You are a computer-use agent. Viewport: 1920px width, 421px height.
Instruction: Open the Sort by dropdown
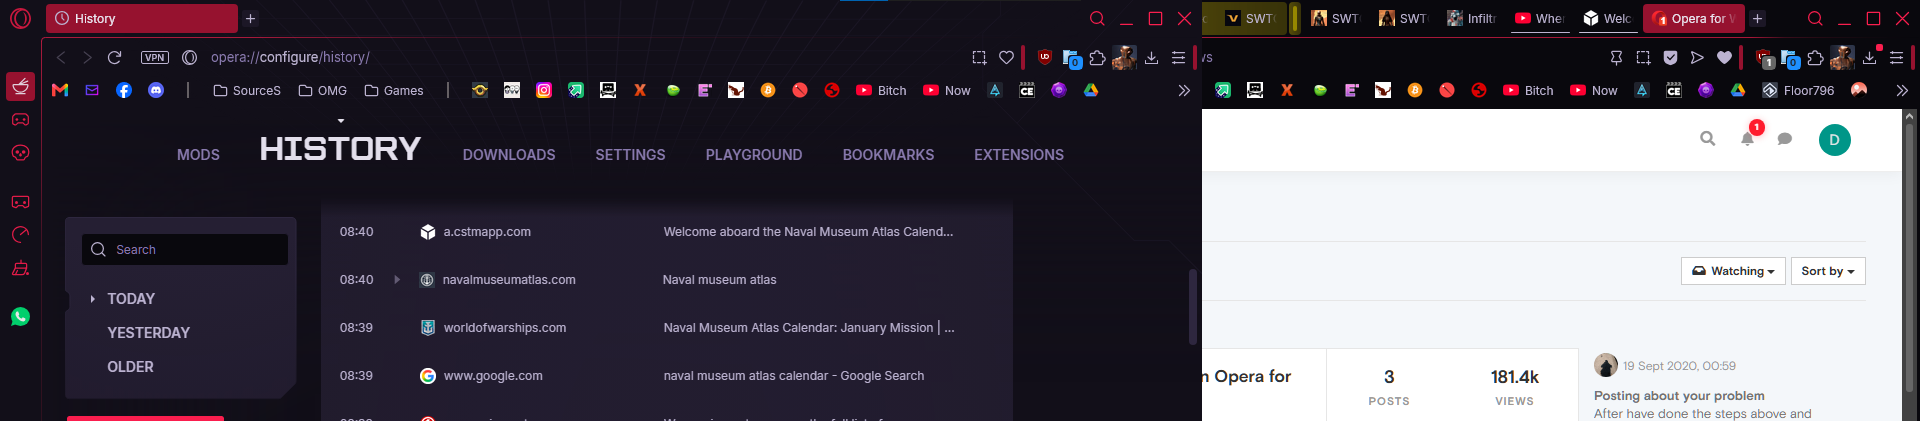tap(1828, 271)
